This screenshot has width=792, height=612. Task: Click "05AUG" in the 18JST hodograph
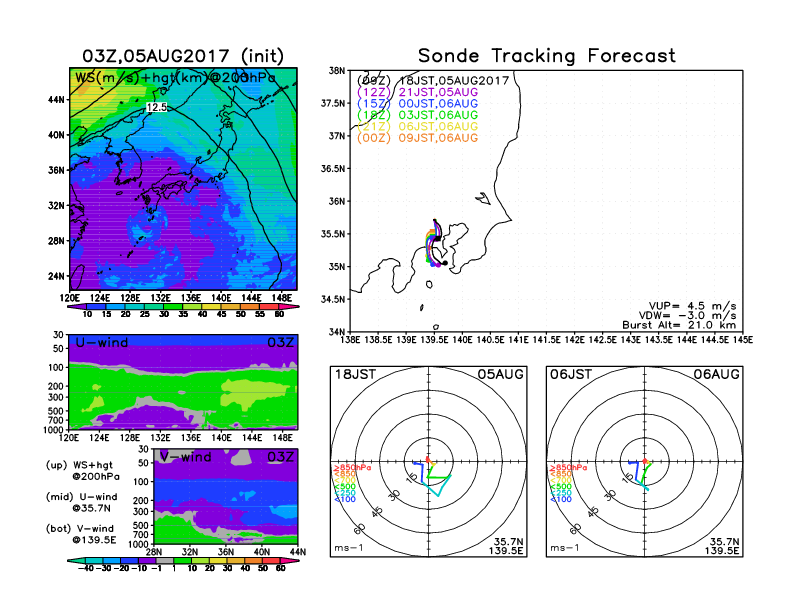point(501,374)
